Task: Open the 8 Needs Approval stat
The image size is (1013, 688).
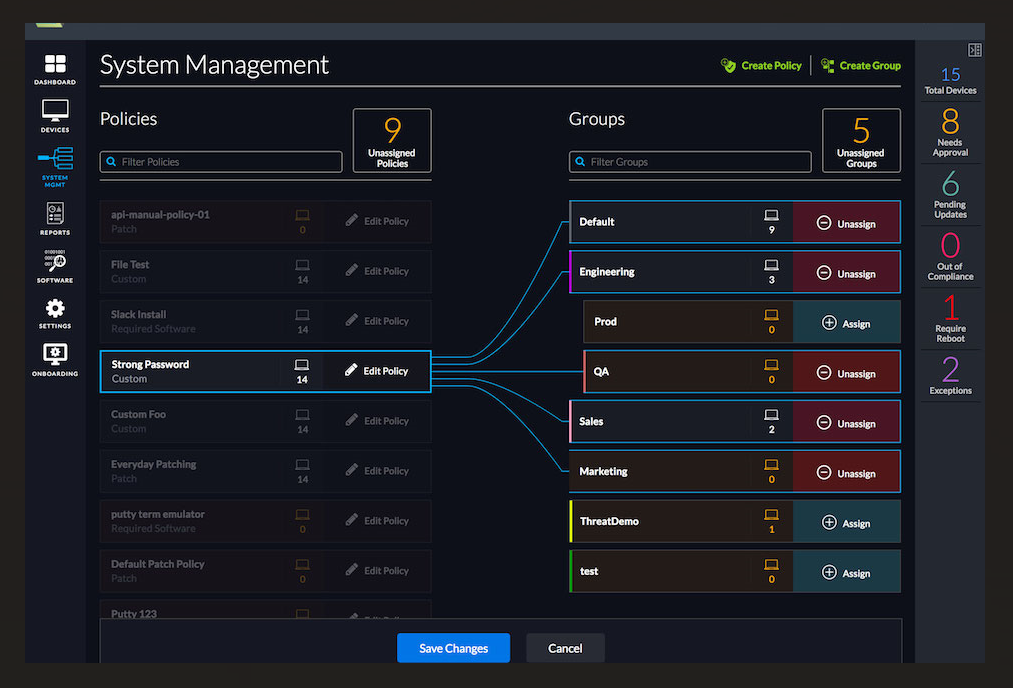Action: point(950,132)
